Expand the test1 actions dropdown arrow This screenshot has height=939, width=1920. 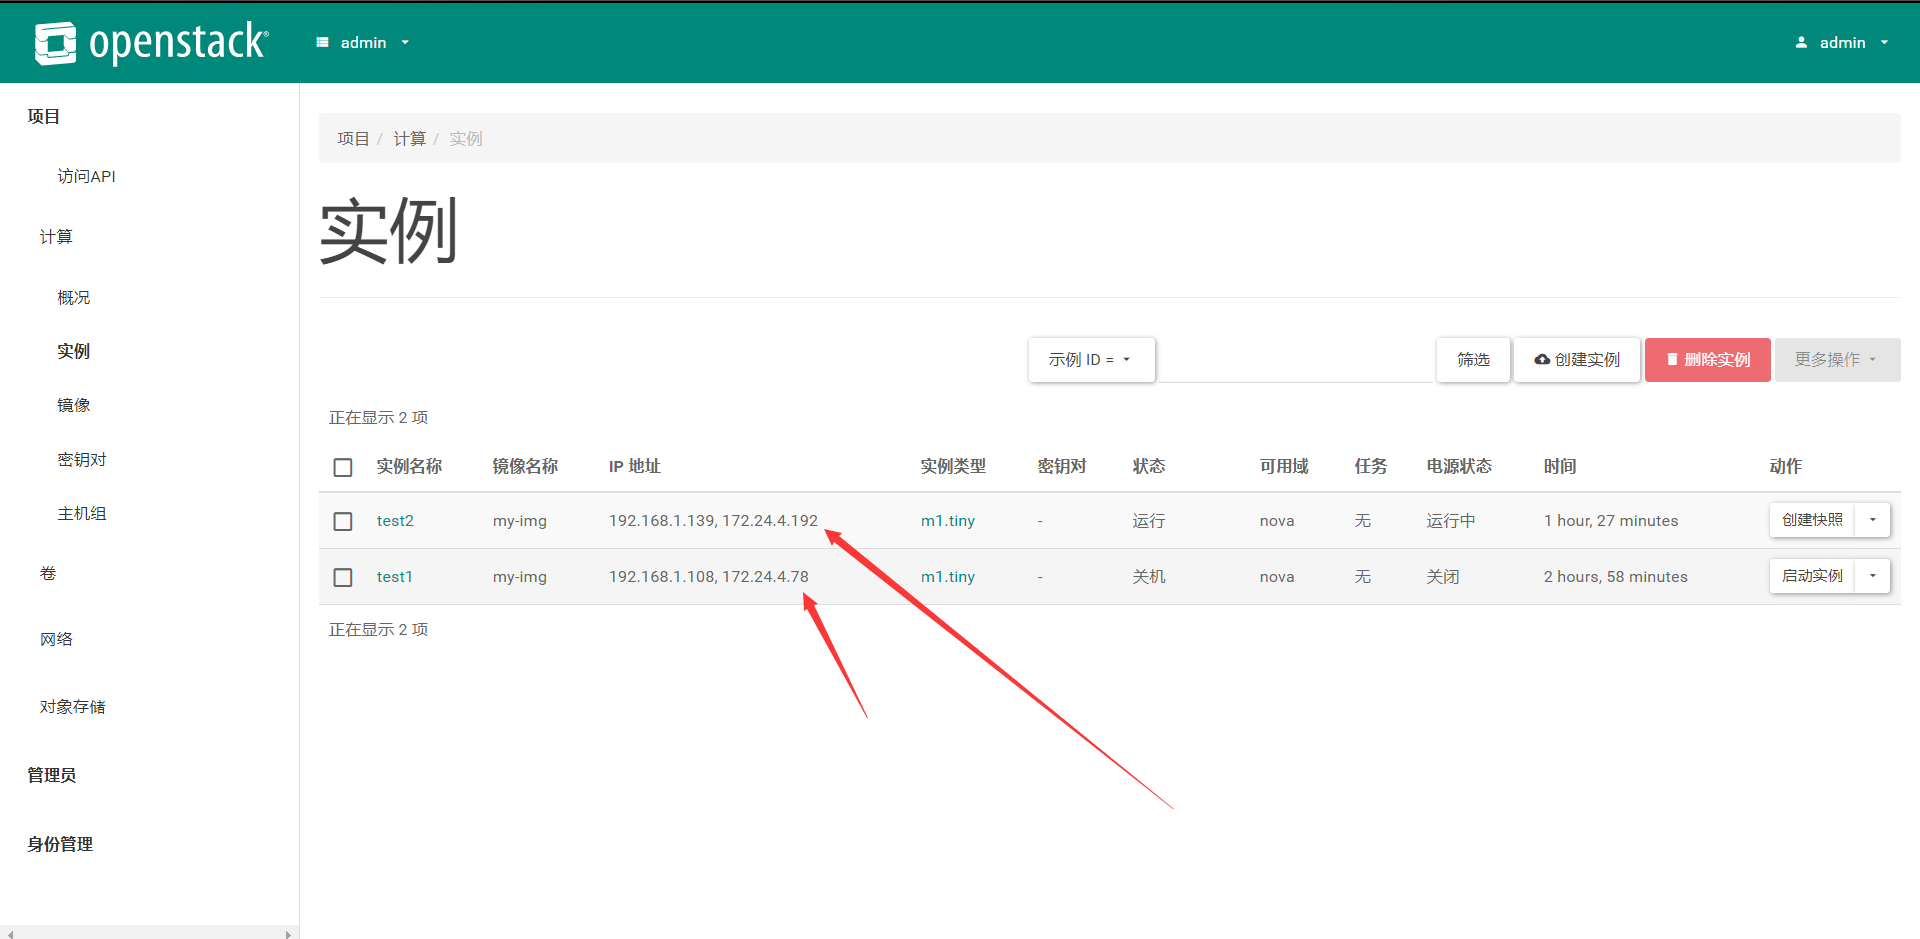coord(1872,576)
